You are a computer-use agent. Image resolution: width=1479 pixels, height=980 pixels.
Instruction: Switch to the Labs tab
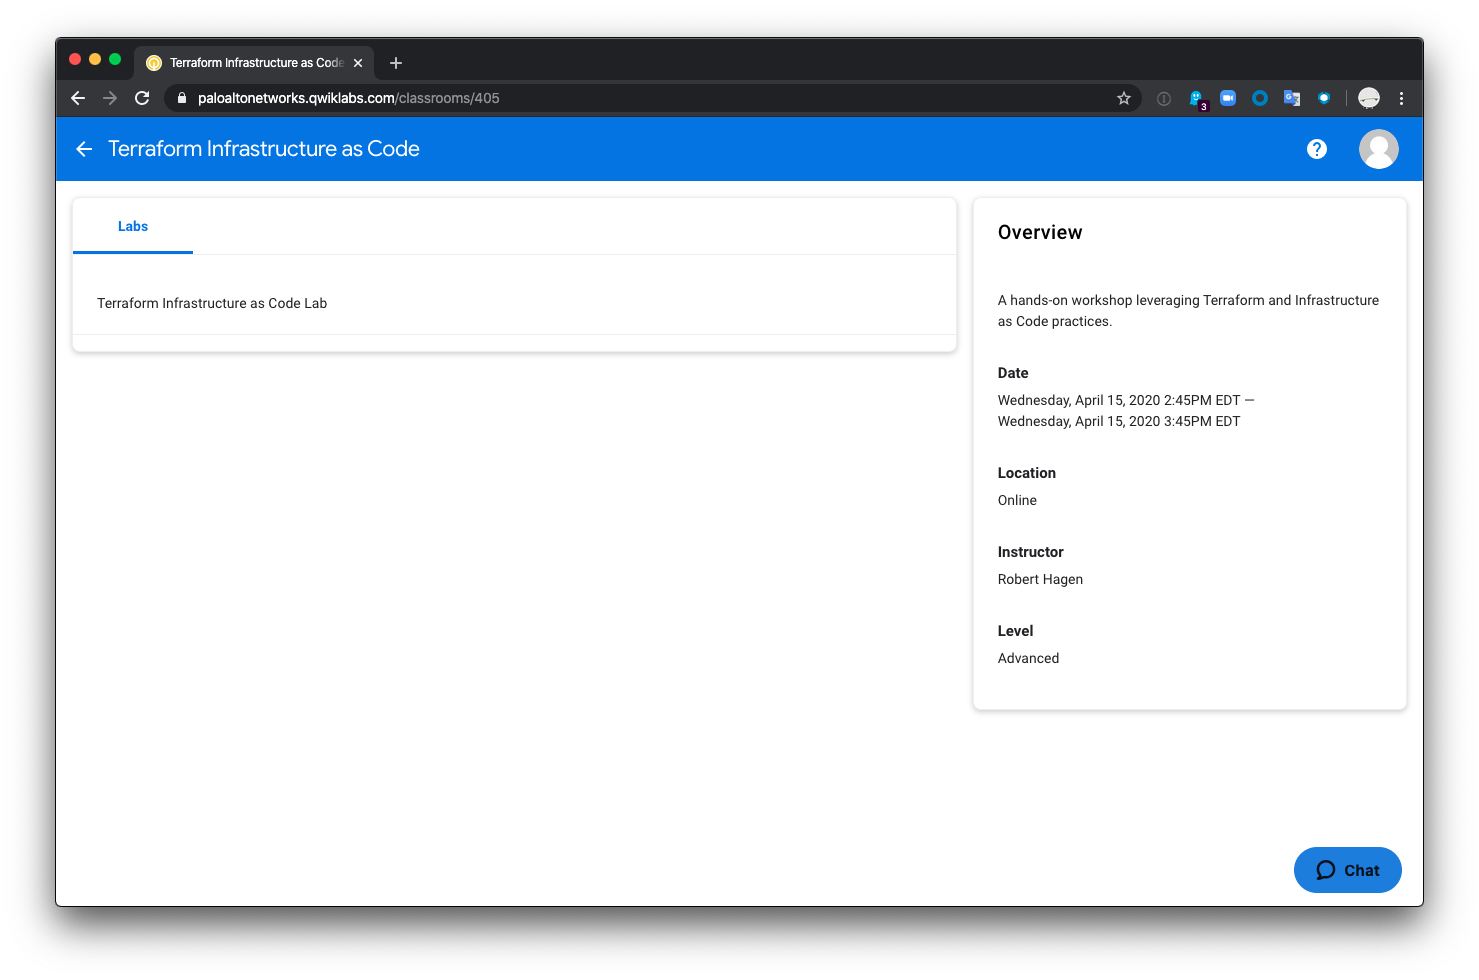pyautogui.click(x=133, y=227)
